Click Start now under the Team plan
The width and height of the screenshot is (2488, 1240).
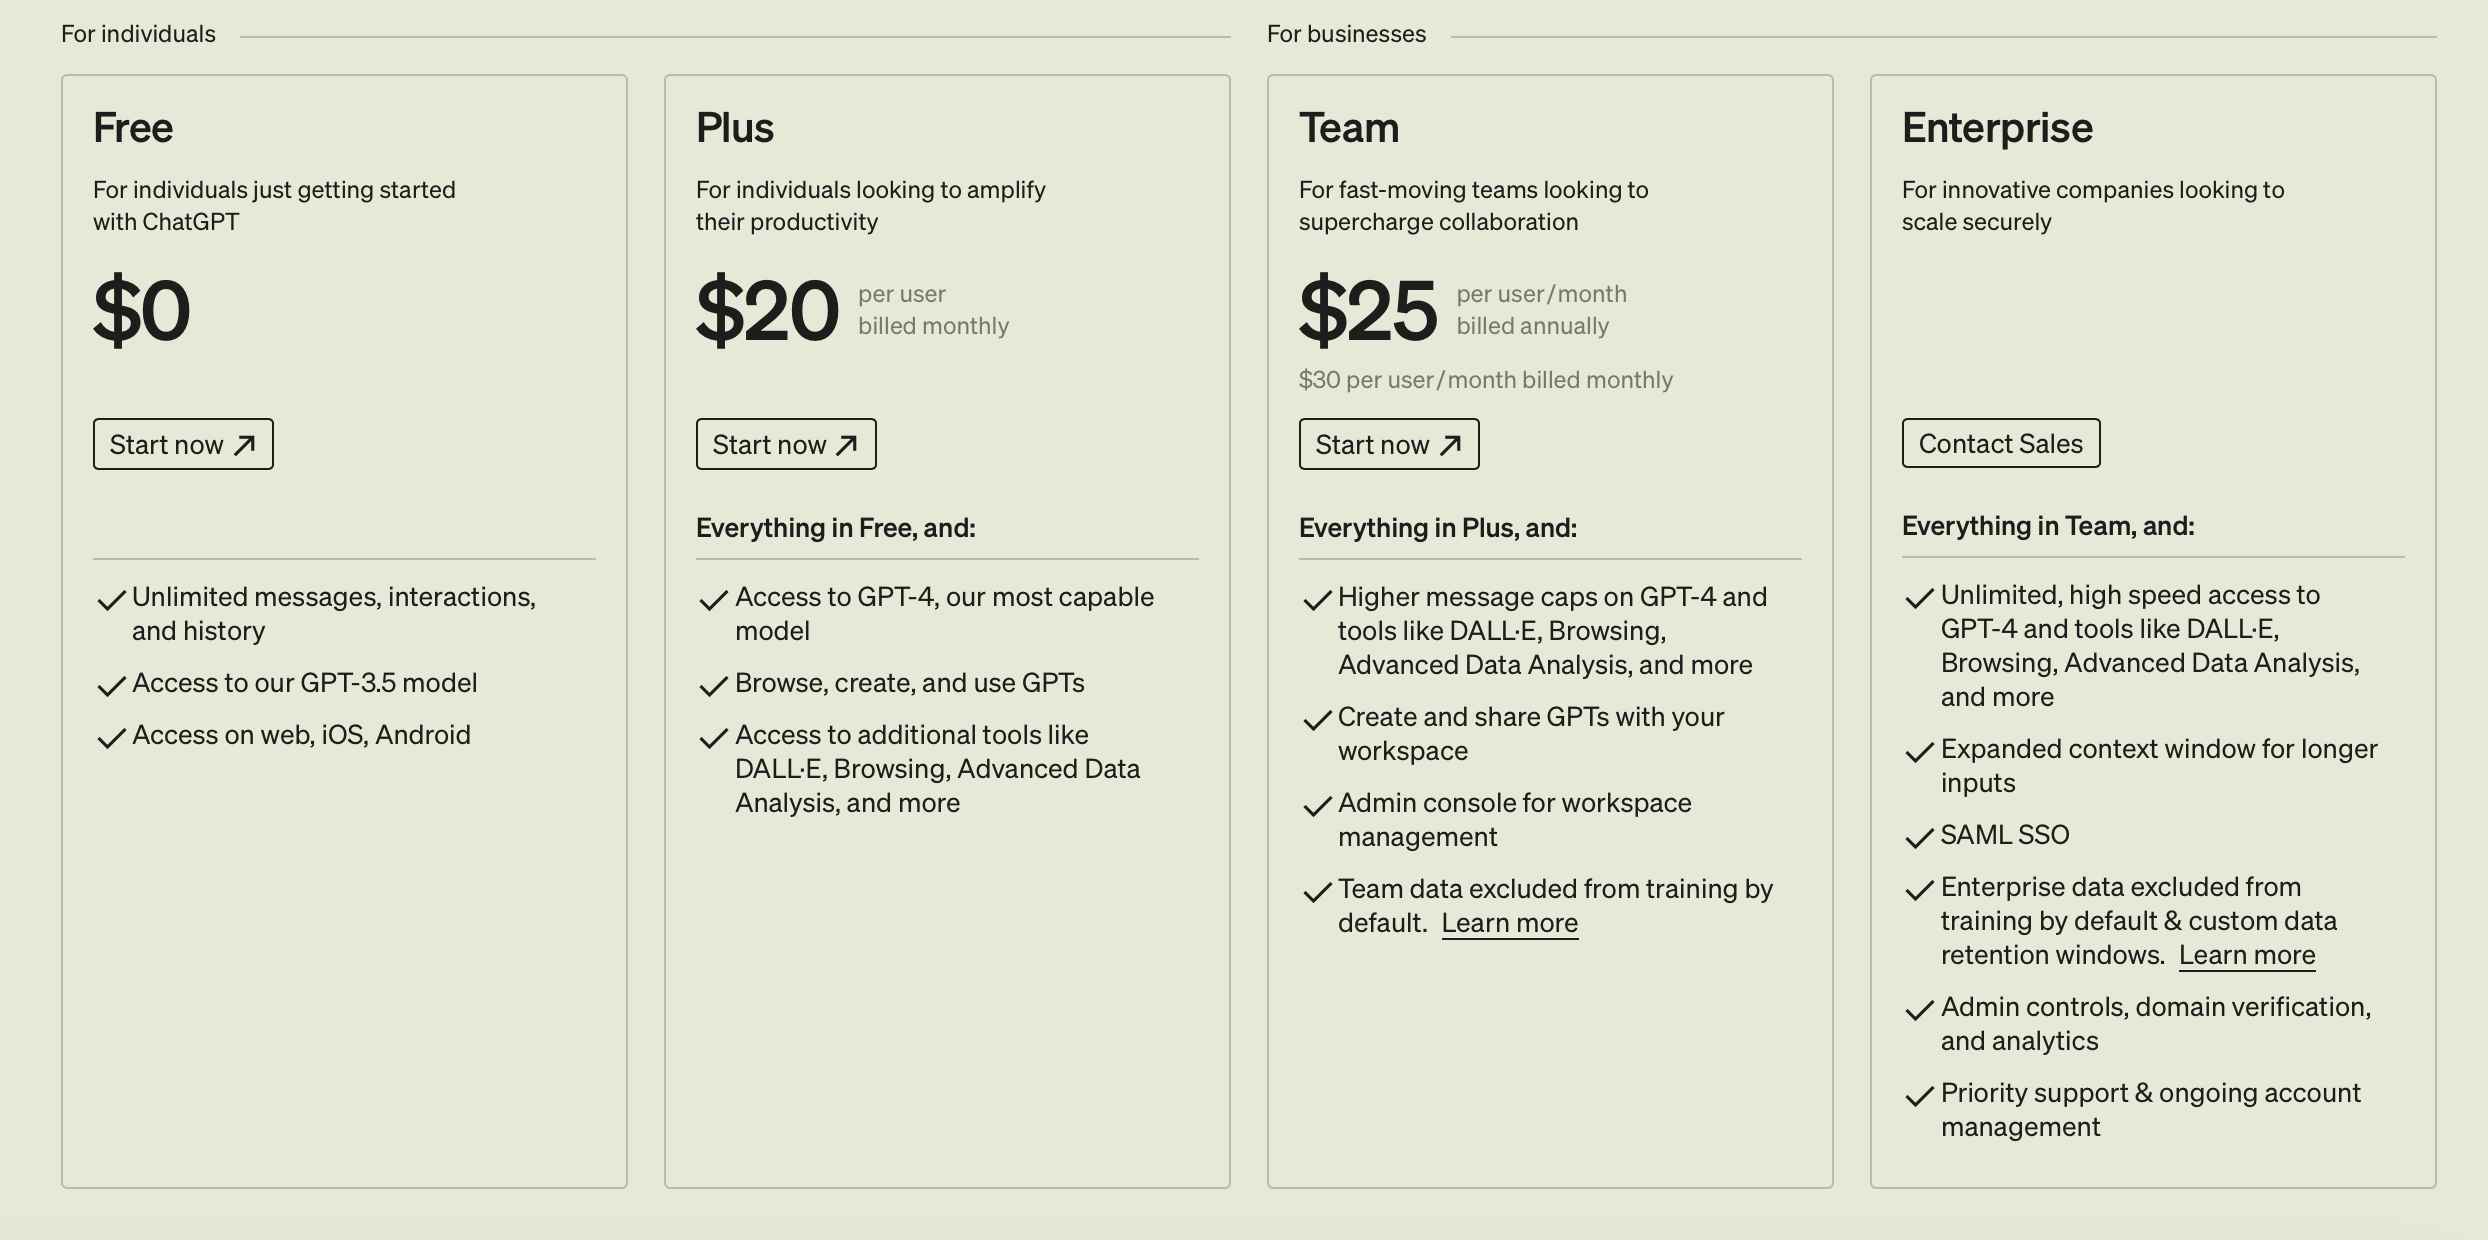1389,444
